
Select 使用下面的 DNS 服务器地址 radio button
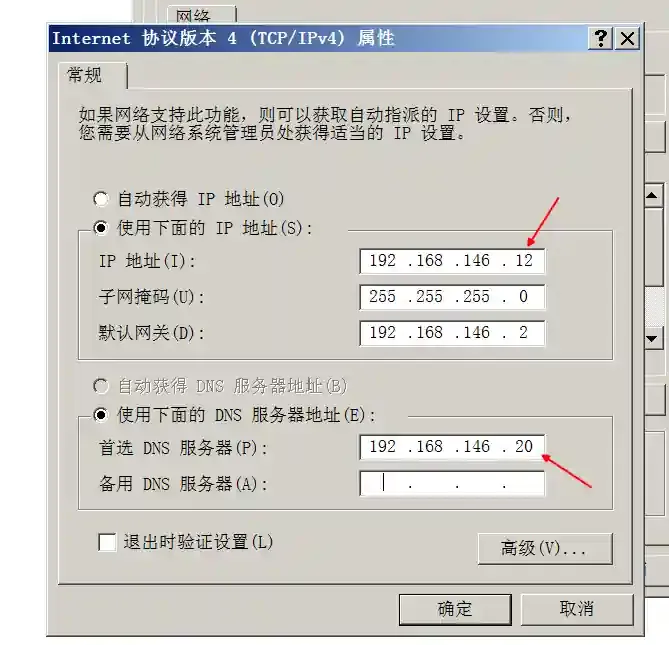point(101,415)
